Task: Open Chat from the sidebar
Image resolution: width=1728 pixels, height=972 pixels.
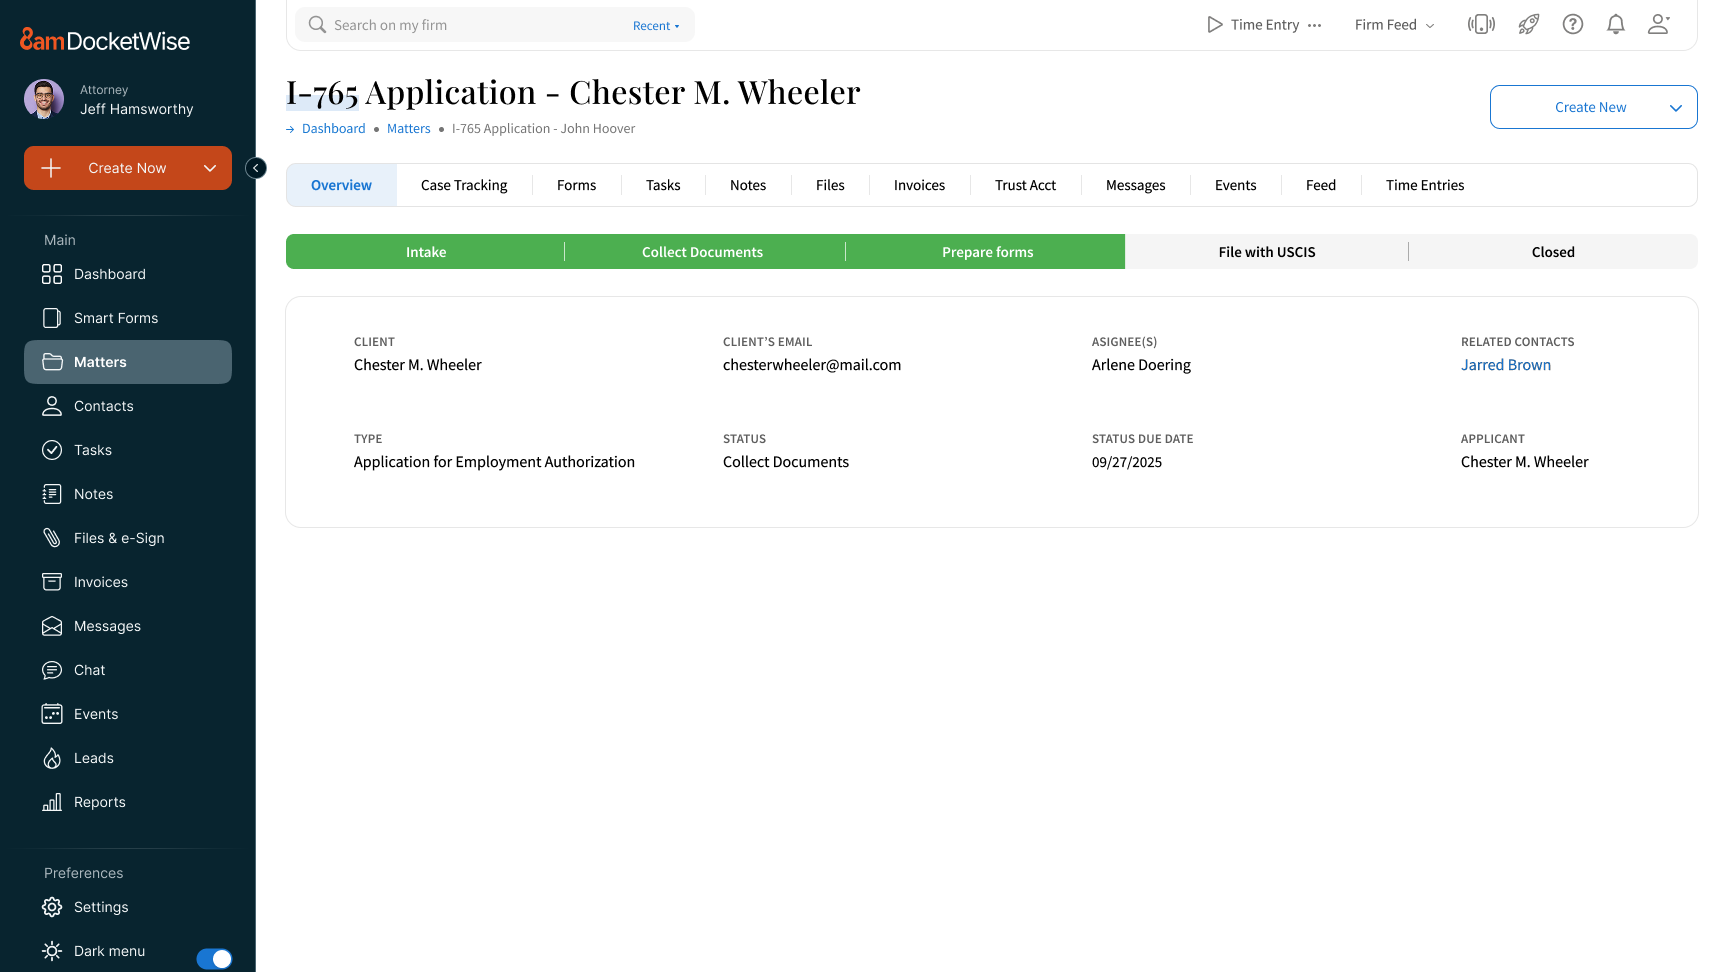Action: click(x=88, y=670)
